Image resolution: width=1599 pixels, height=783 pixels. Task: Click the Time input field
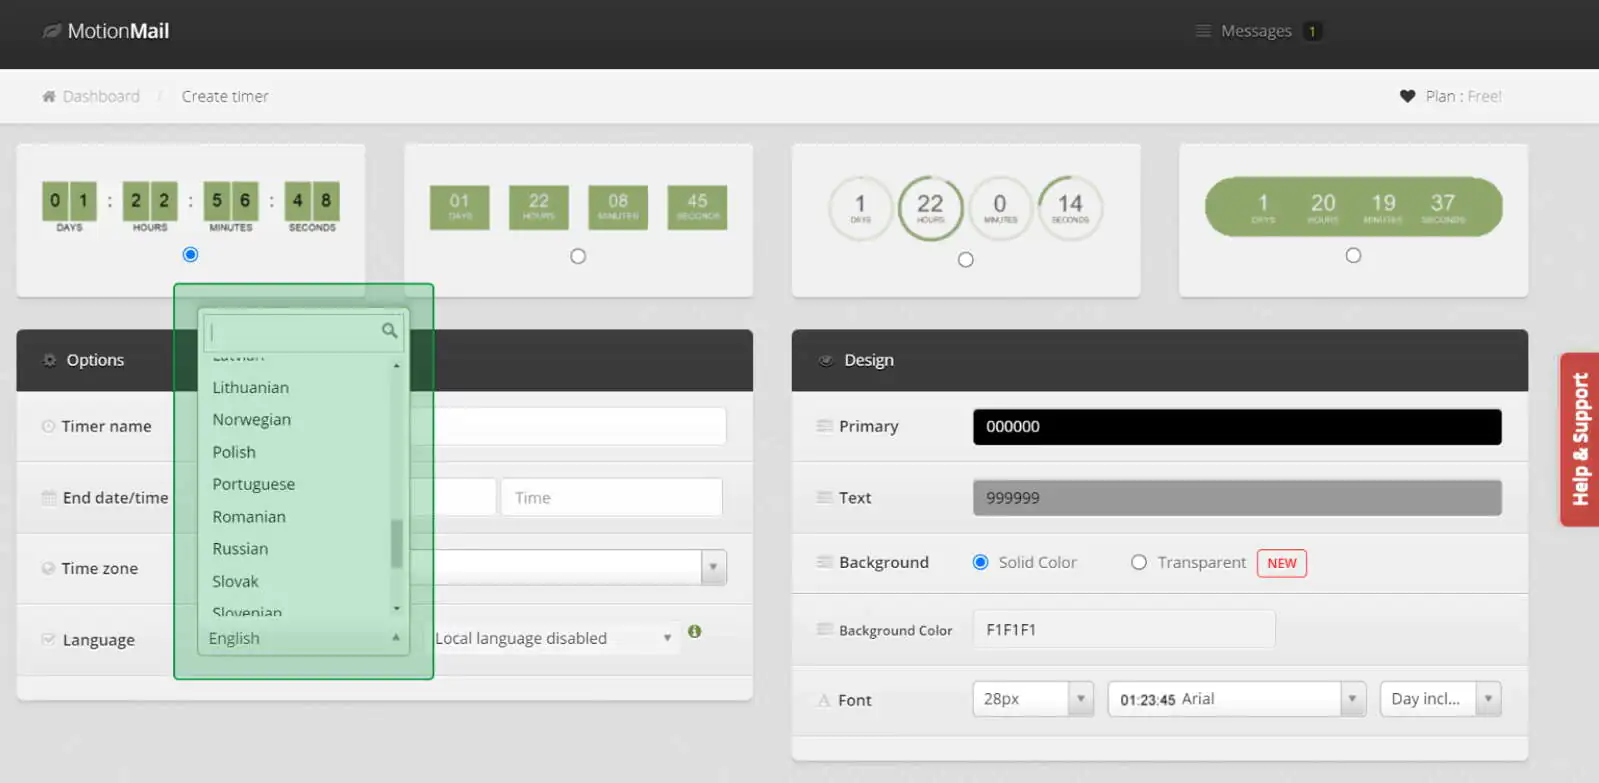point(611,497)
